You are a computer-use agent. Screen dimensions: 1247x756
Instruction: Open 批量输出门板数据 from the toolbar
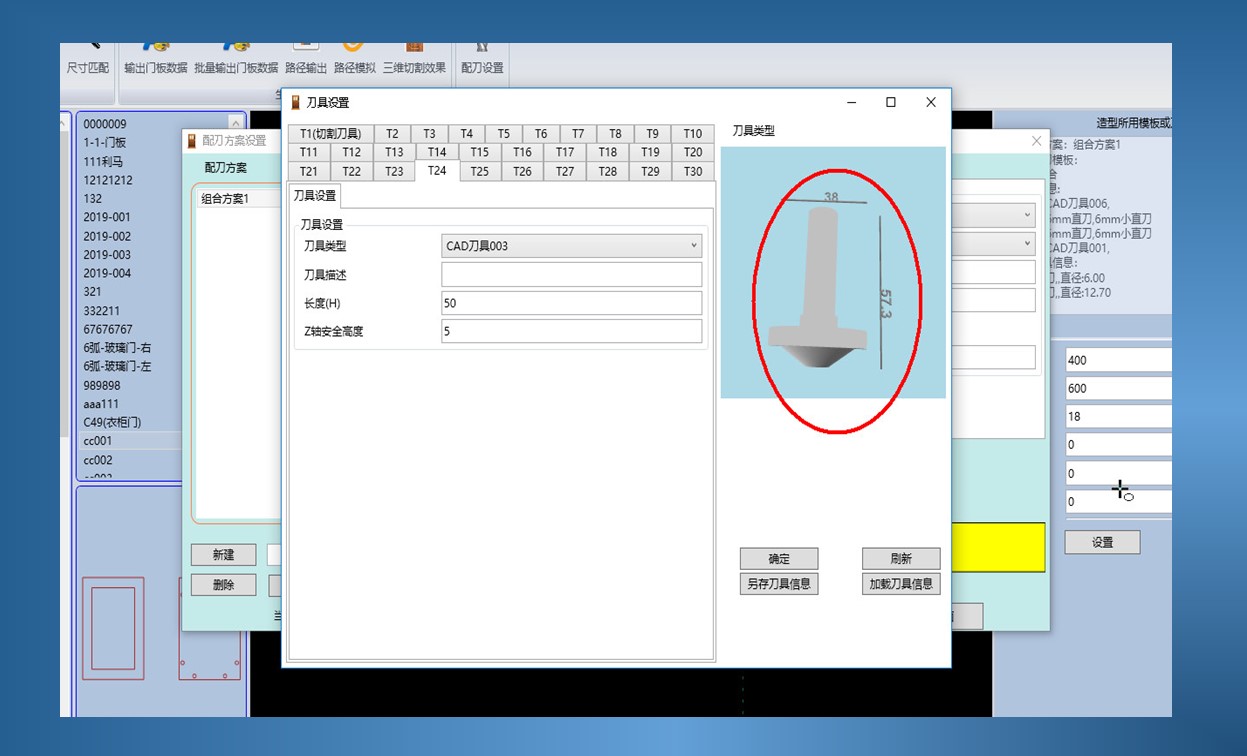pos(236,57)
